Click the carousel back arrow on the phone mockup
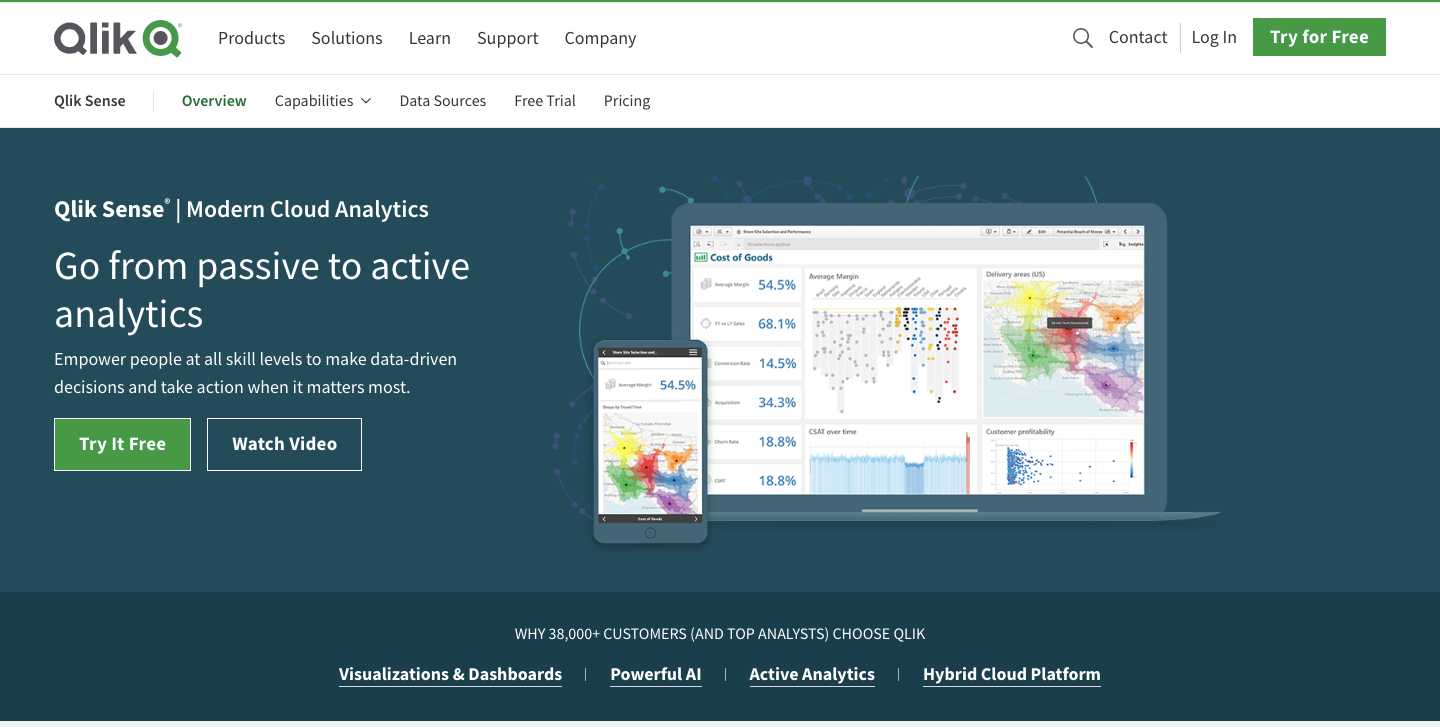Image resolution: width=1440 pixels, height=727 pixels. coord(604,519)
